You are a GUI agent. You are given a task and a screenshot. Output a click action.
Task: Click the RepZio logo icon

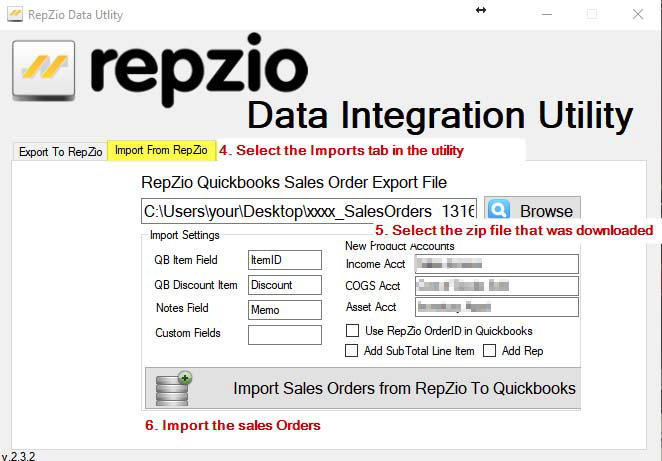pos(44,71)
